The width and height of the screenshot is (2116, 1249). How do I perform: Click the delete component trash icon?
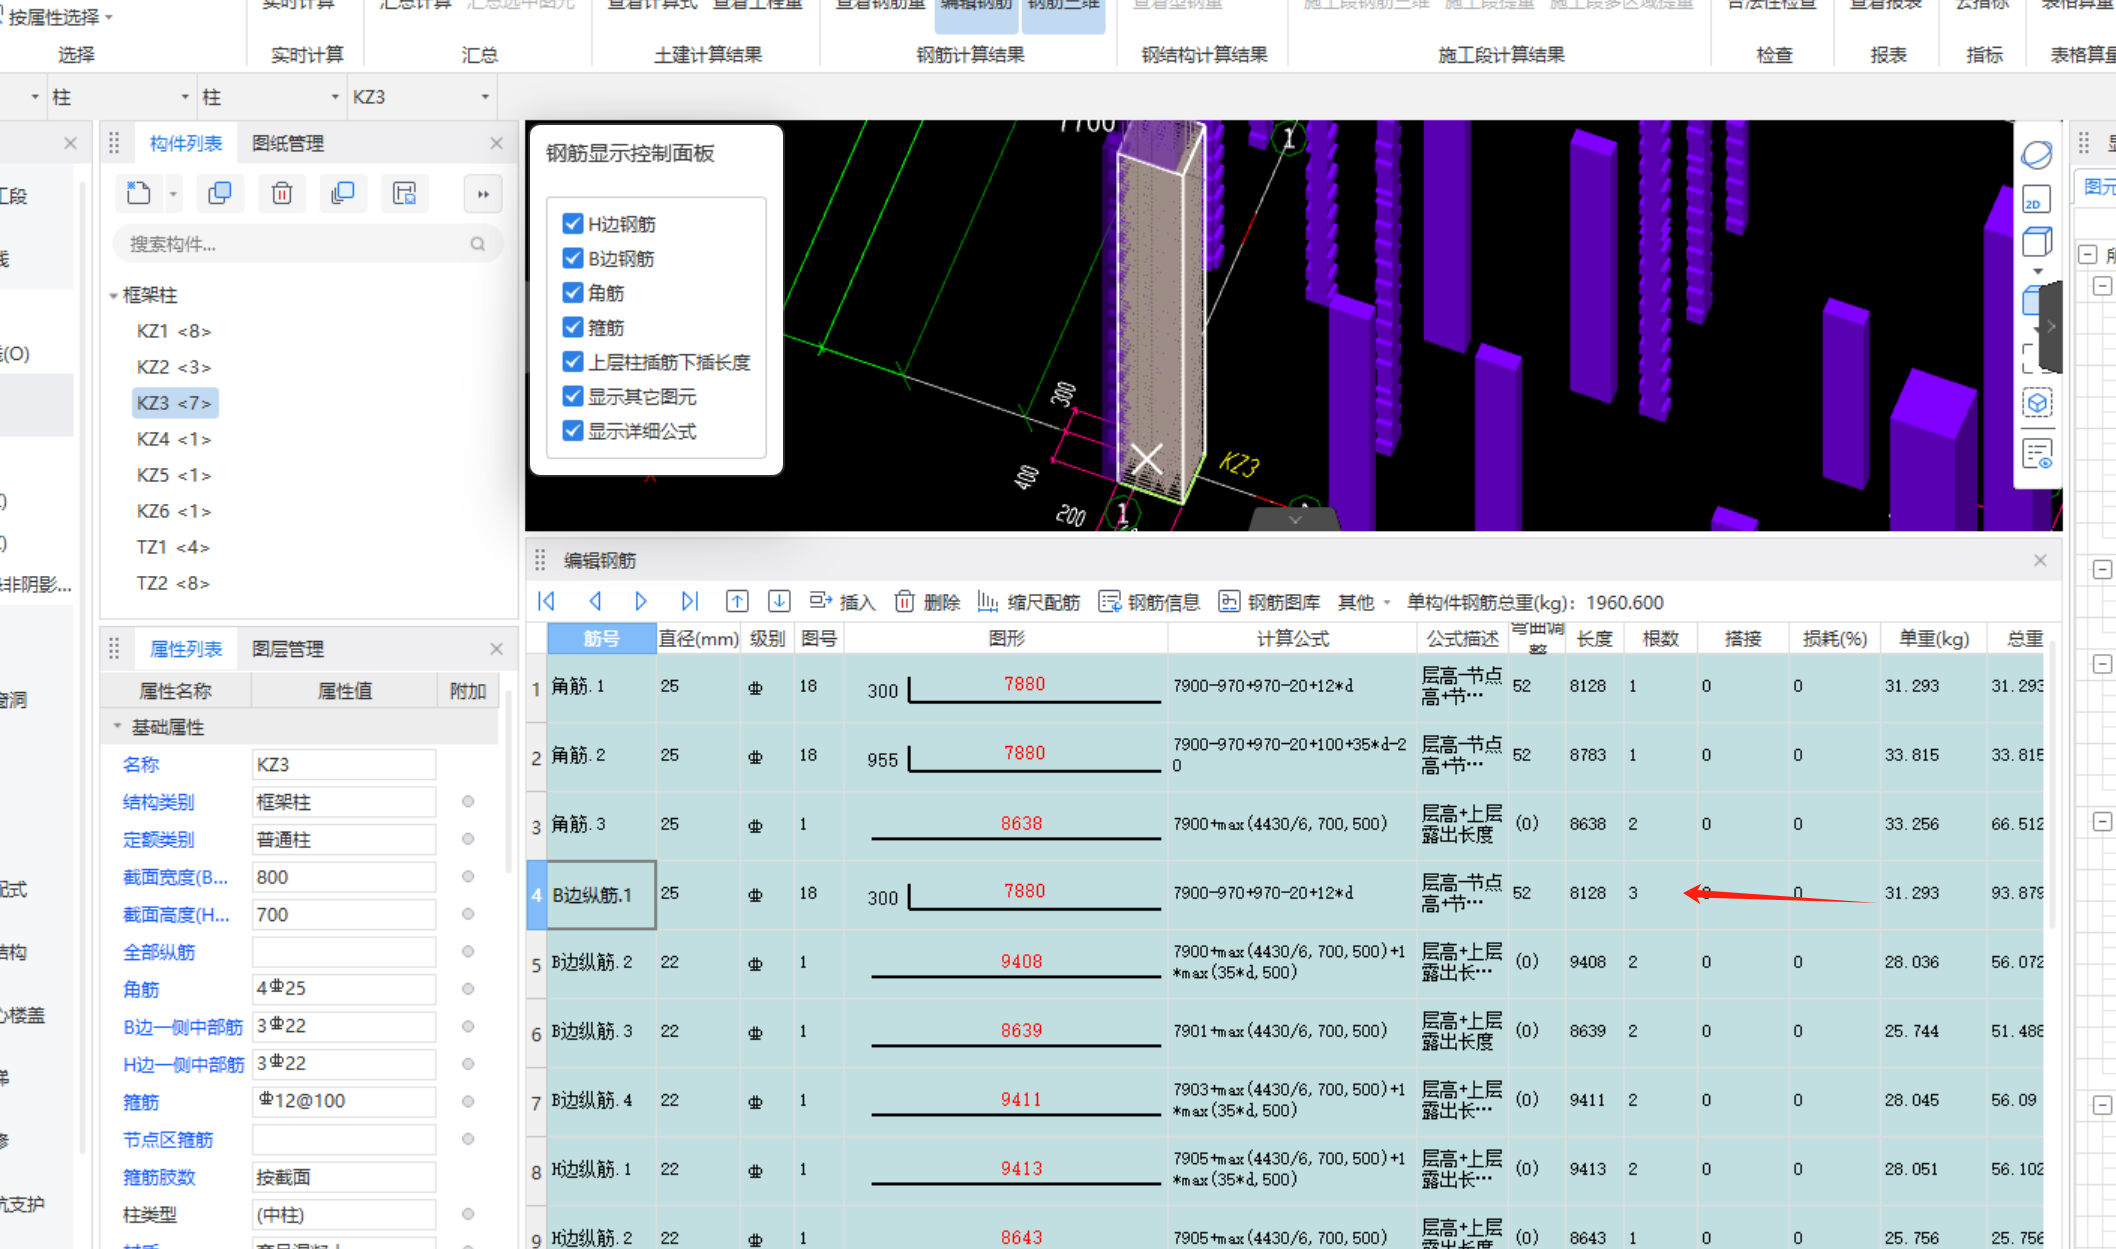tap(282, 194)
